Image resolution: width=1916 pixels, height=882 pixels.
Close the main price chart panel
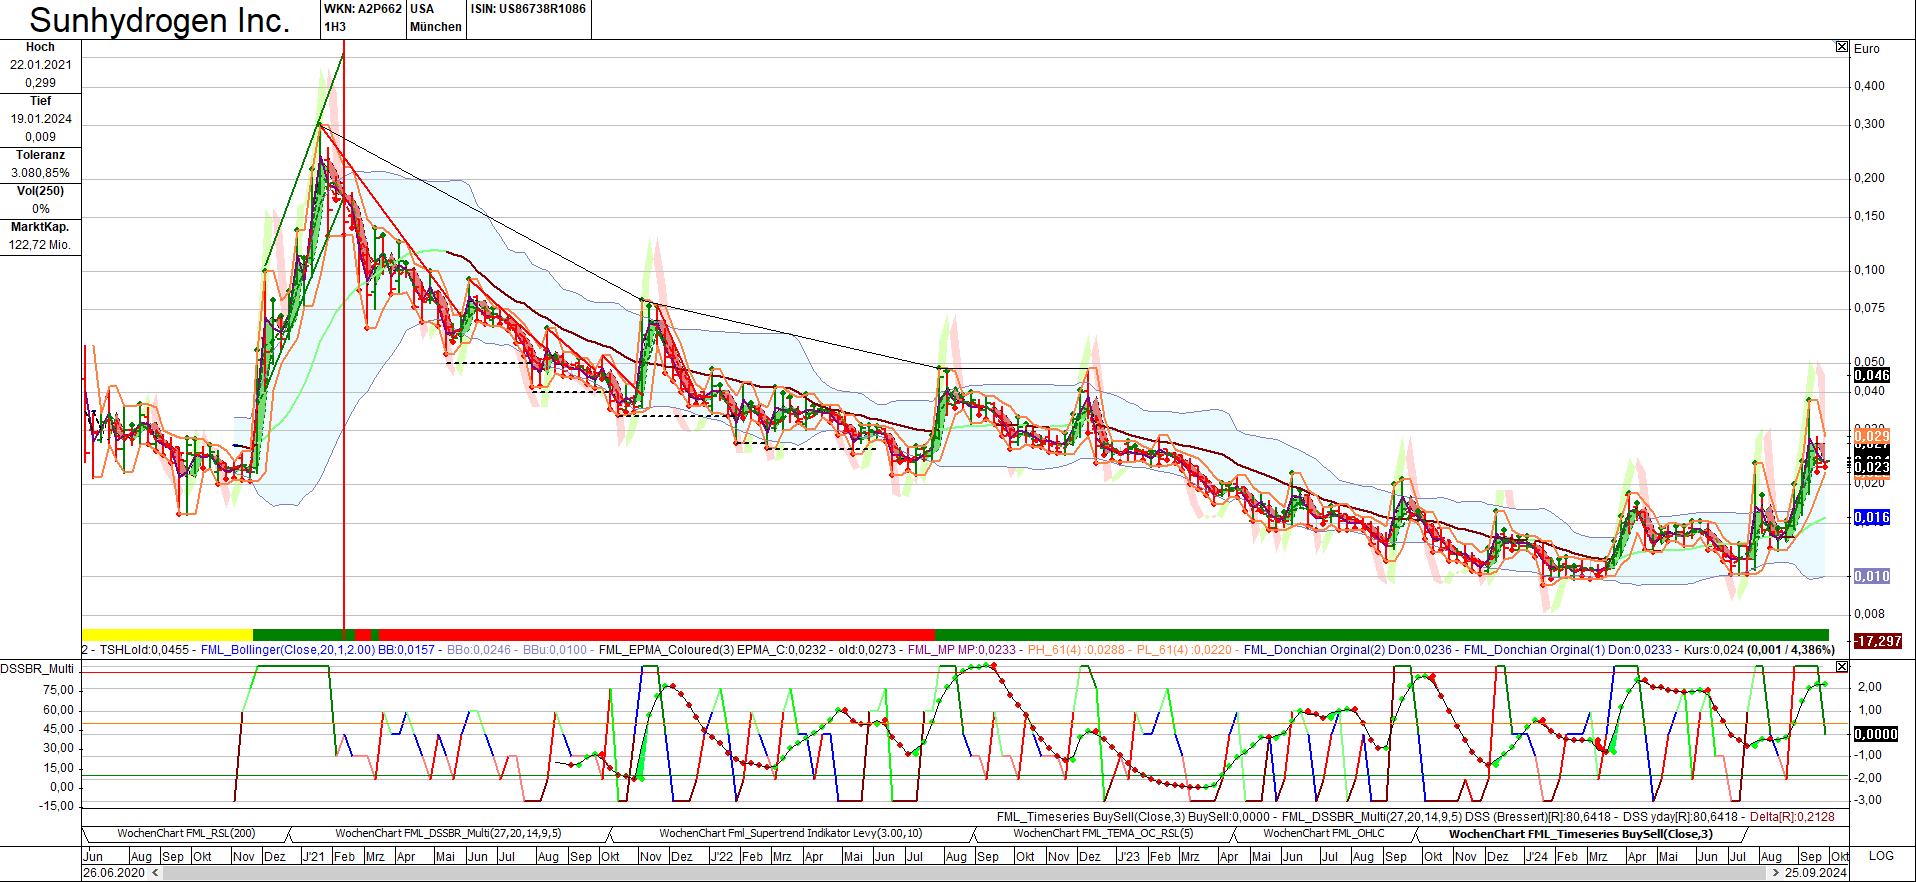pos(1842,47)
